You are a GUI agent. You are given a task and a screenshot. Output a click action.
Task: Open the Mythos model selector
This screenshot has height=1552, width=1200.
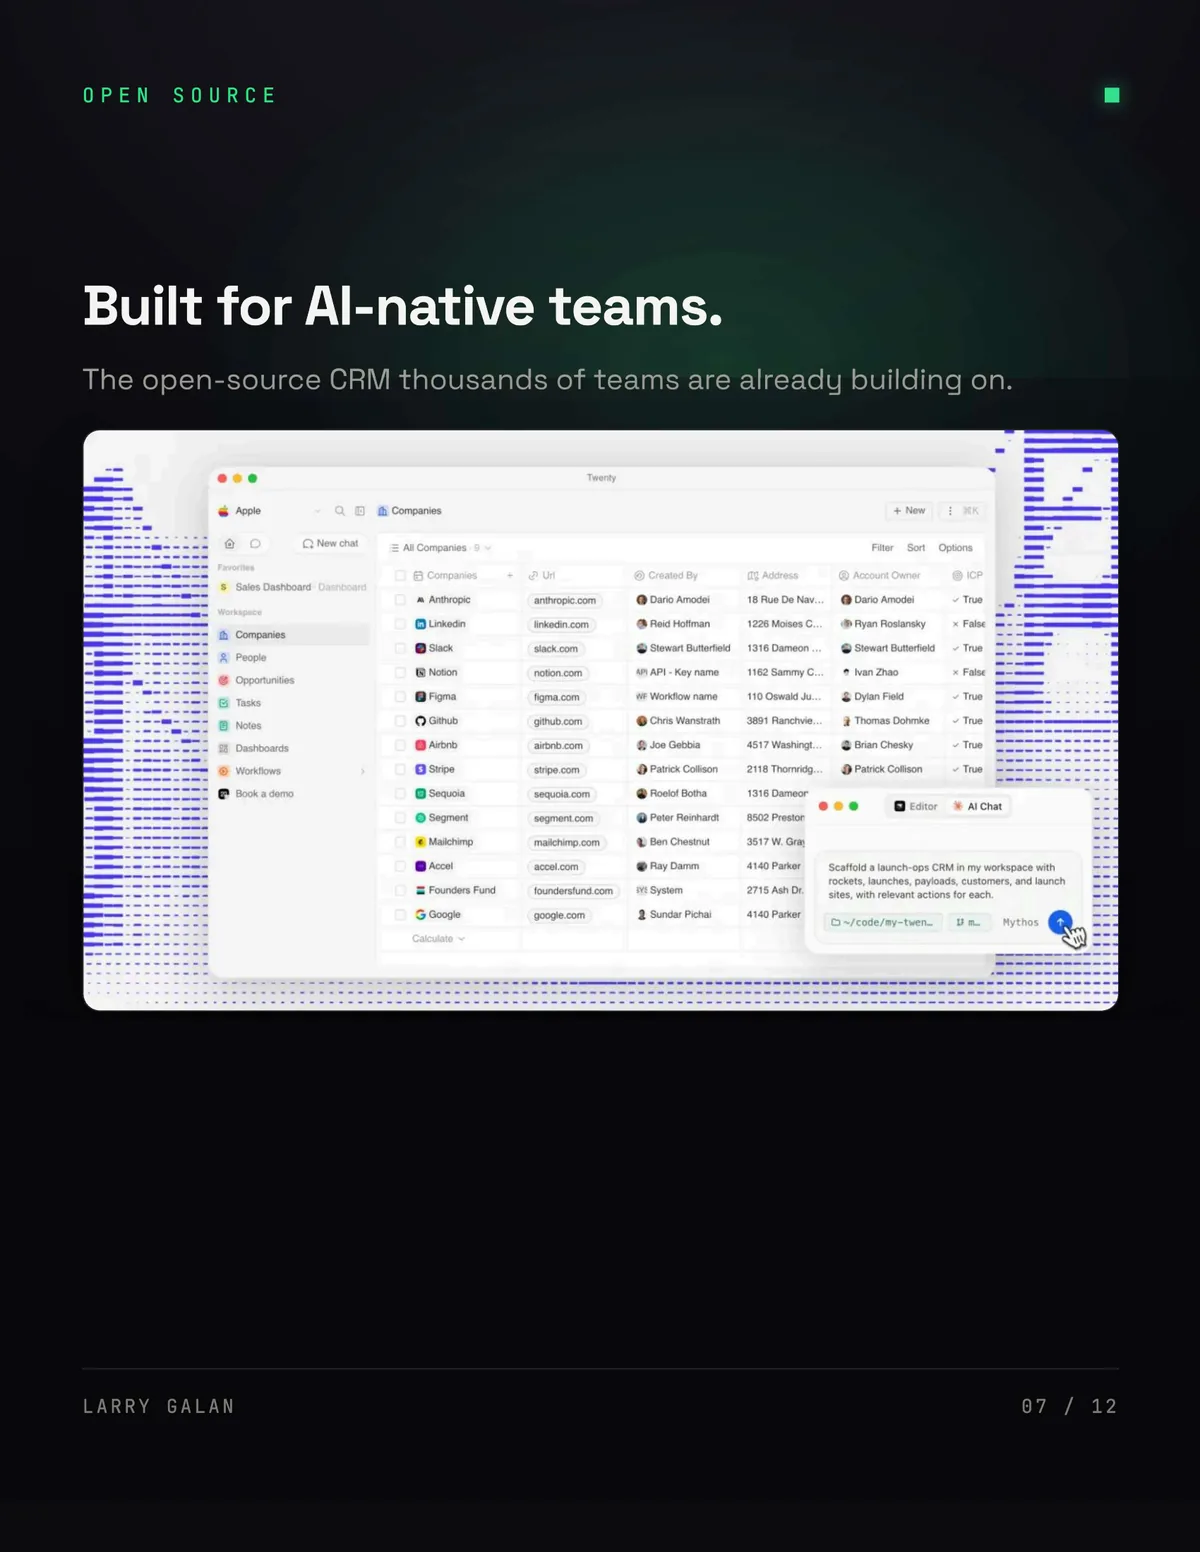pos(1020,923)
